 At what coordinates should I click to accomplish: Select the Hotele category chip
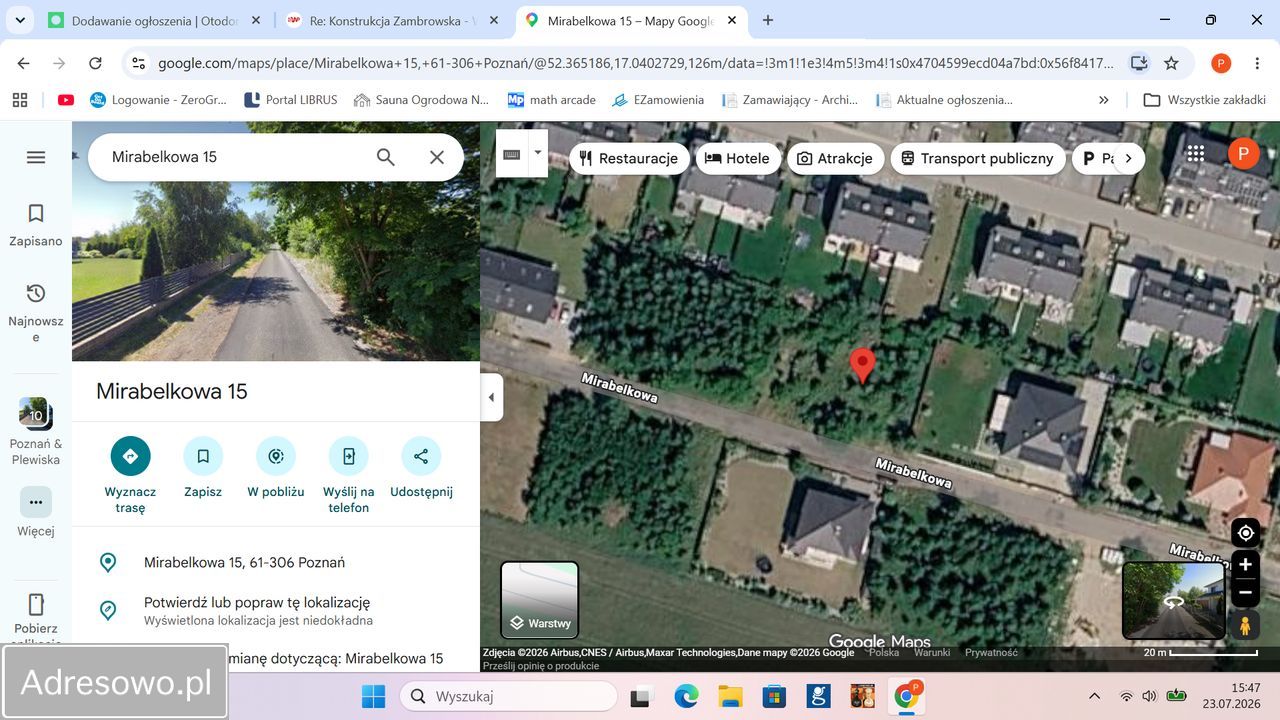(737, 158)
